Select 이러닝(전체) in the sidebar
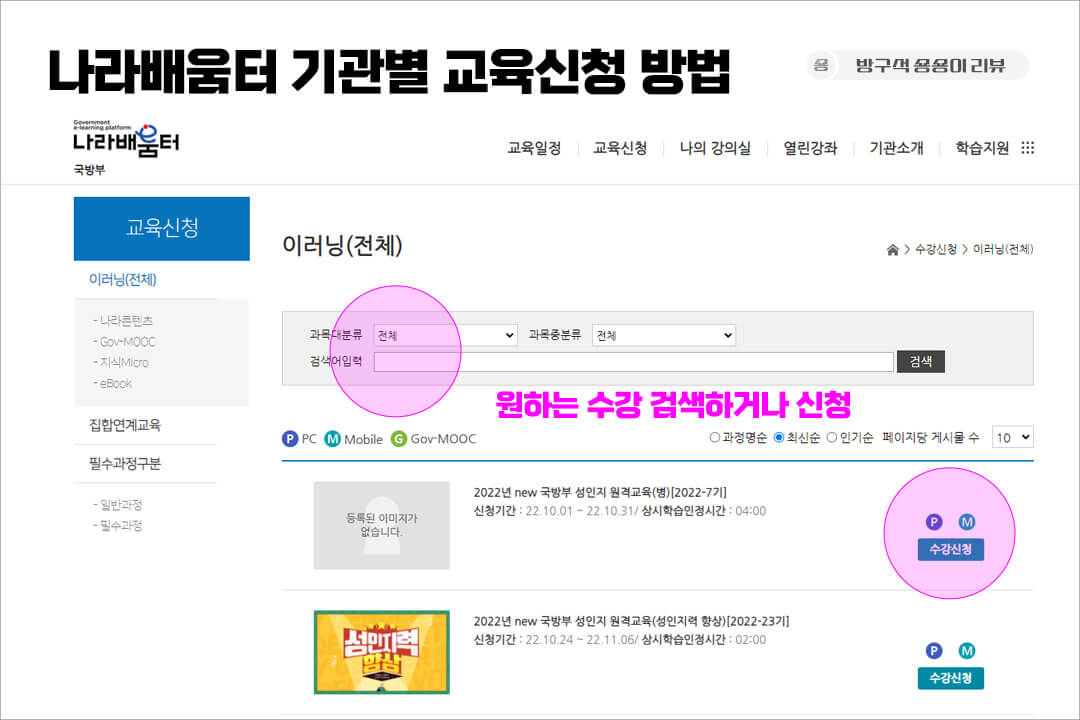This screenshot has height=720, width=1080. click(x=123, y=280)
